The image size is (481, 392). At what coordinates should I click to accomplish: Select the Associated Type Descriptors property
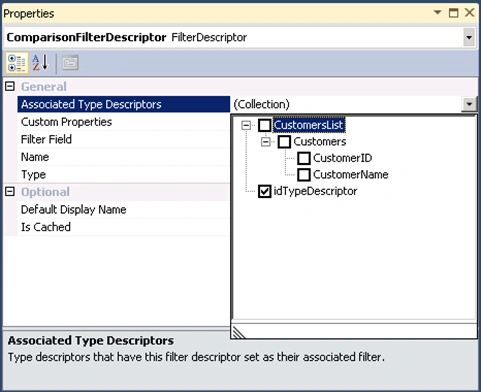pyautogui.click(x=124, y=104)
